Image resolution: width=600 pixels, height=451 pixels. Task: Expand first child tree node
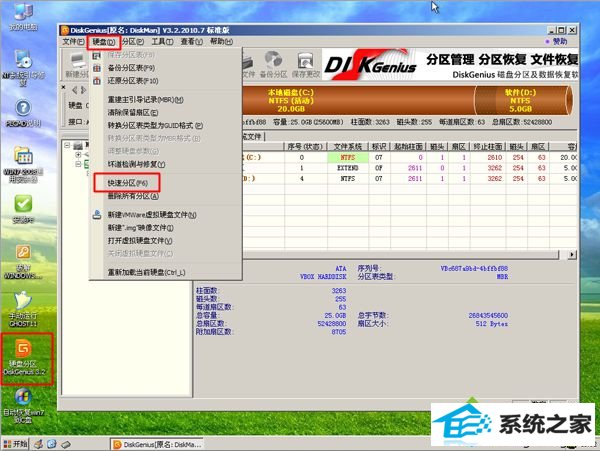(78, 155)
